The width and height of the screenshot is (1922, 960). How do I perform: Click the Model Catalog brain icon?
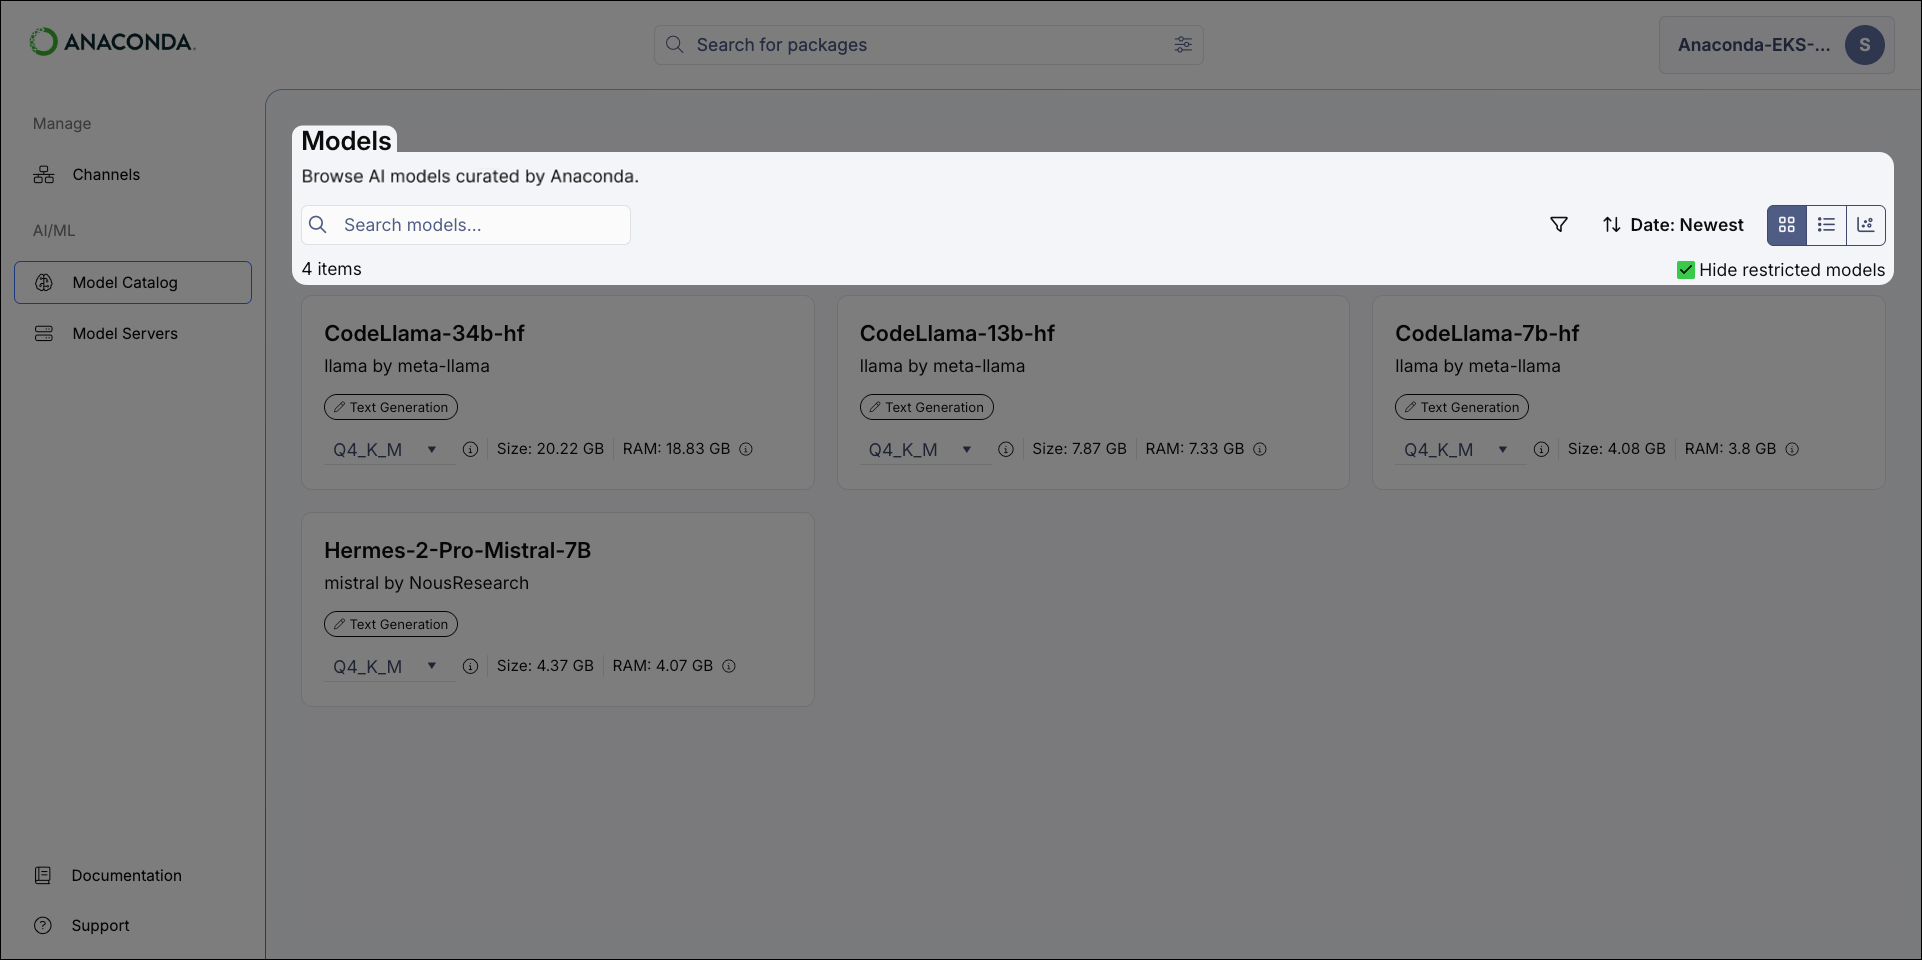click(x=44, y=282)
